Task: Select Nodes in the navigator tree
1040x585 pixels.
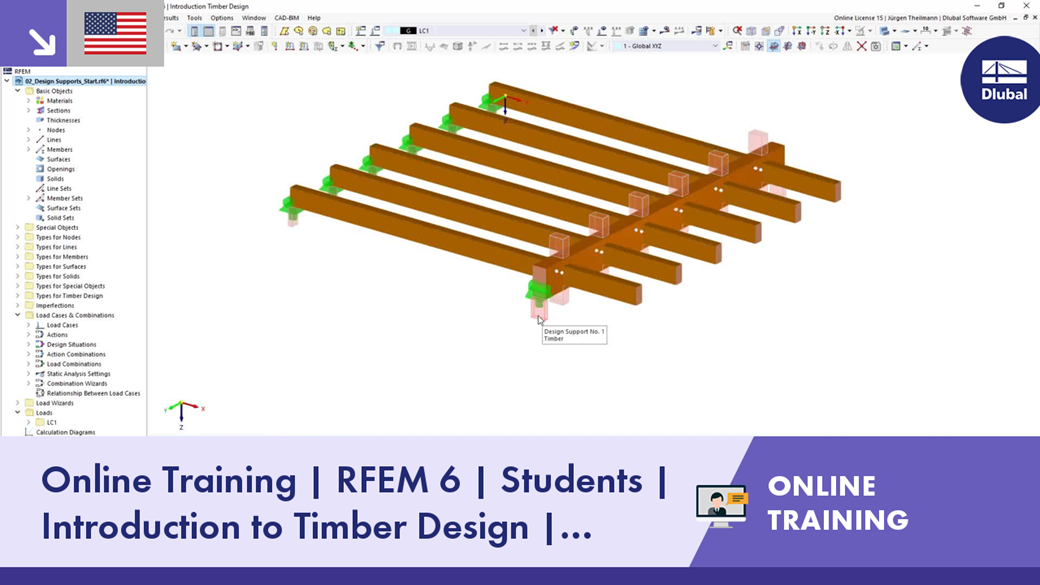Action: (56, 130)
